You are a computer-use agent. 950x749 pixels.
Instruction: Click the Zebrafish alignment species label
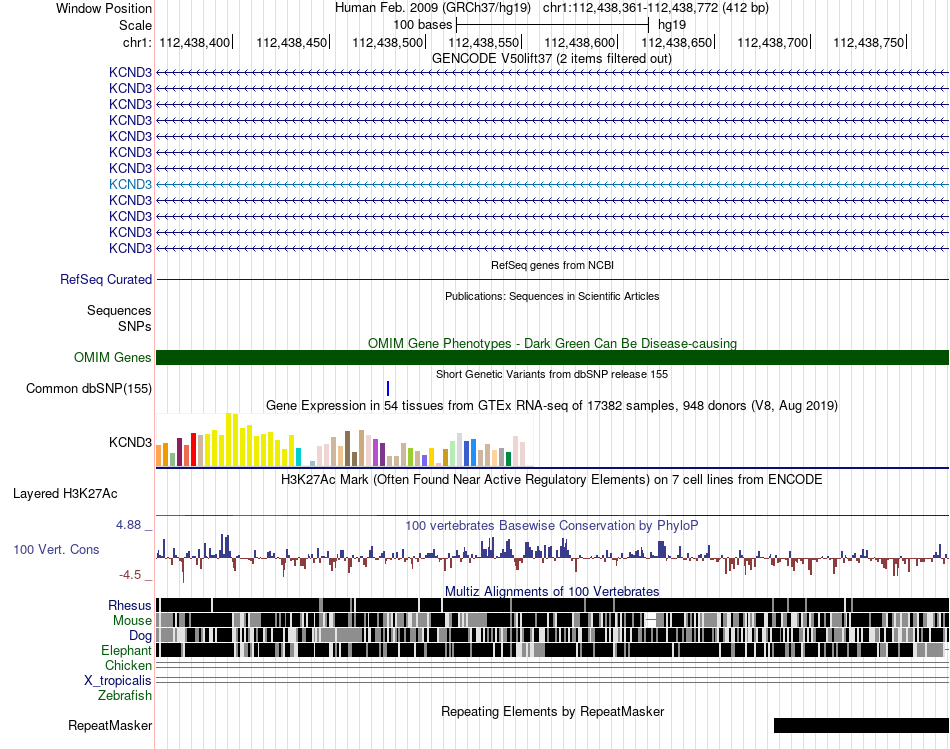coord(125,696)
